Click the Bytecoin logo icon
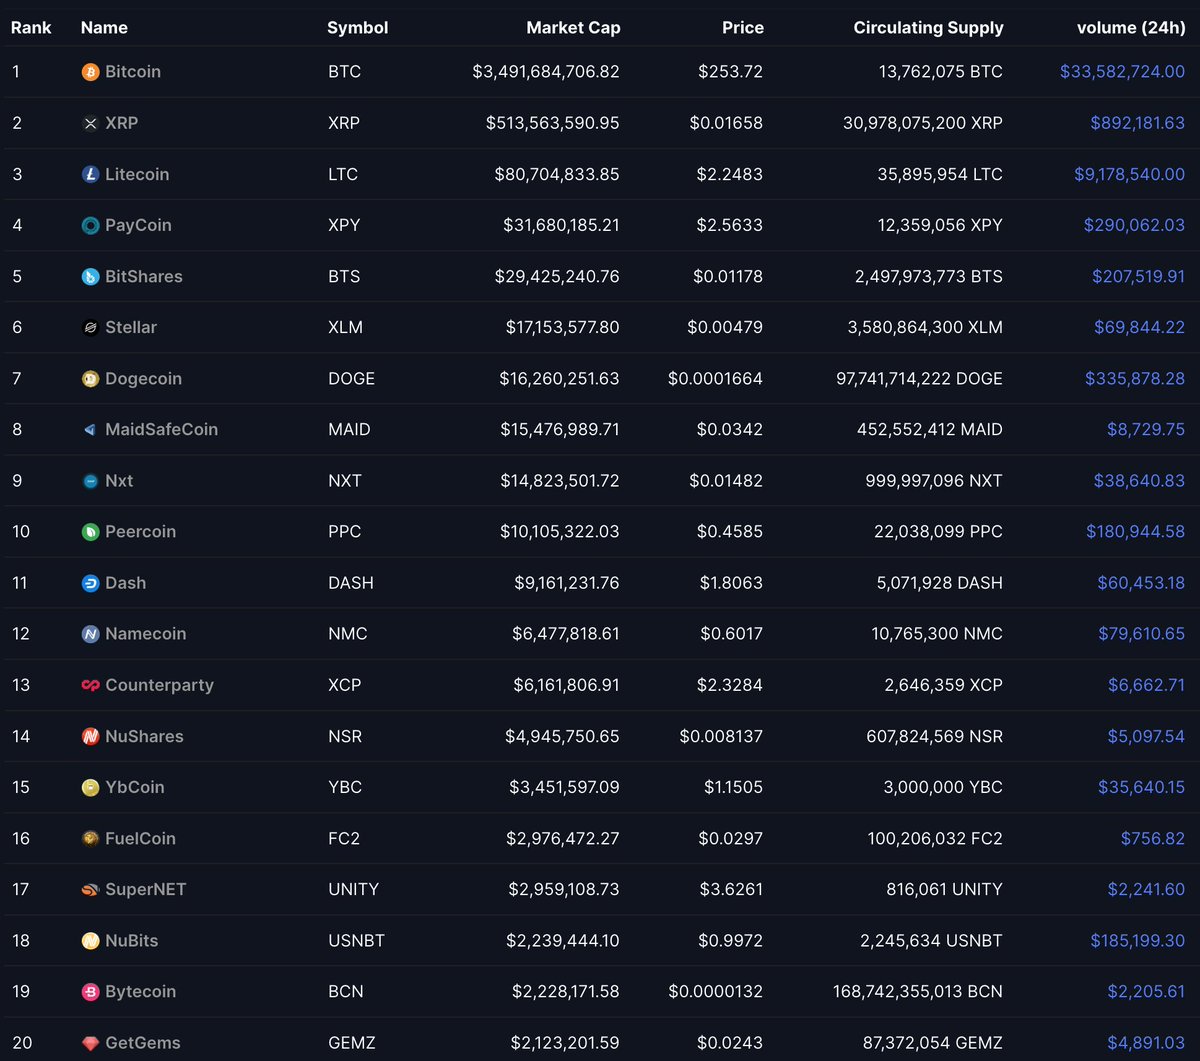The height and width of the screenshot is (1061, 1200). point(90,991)
